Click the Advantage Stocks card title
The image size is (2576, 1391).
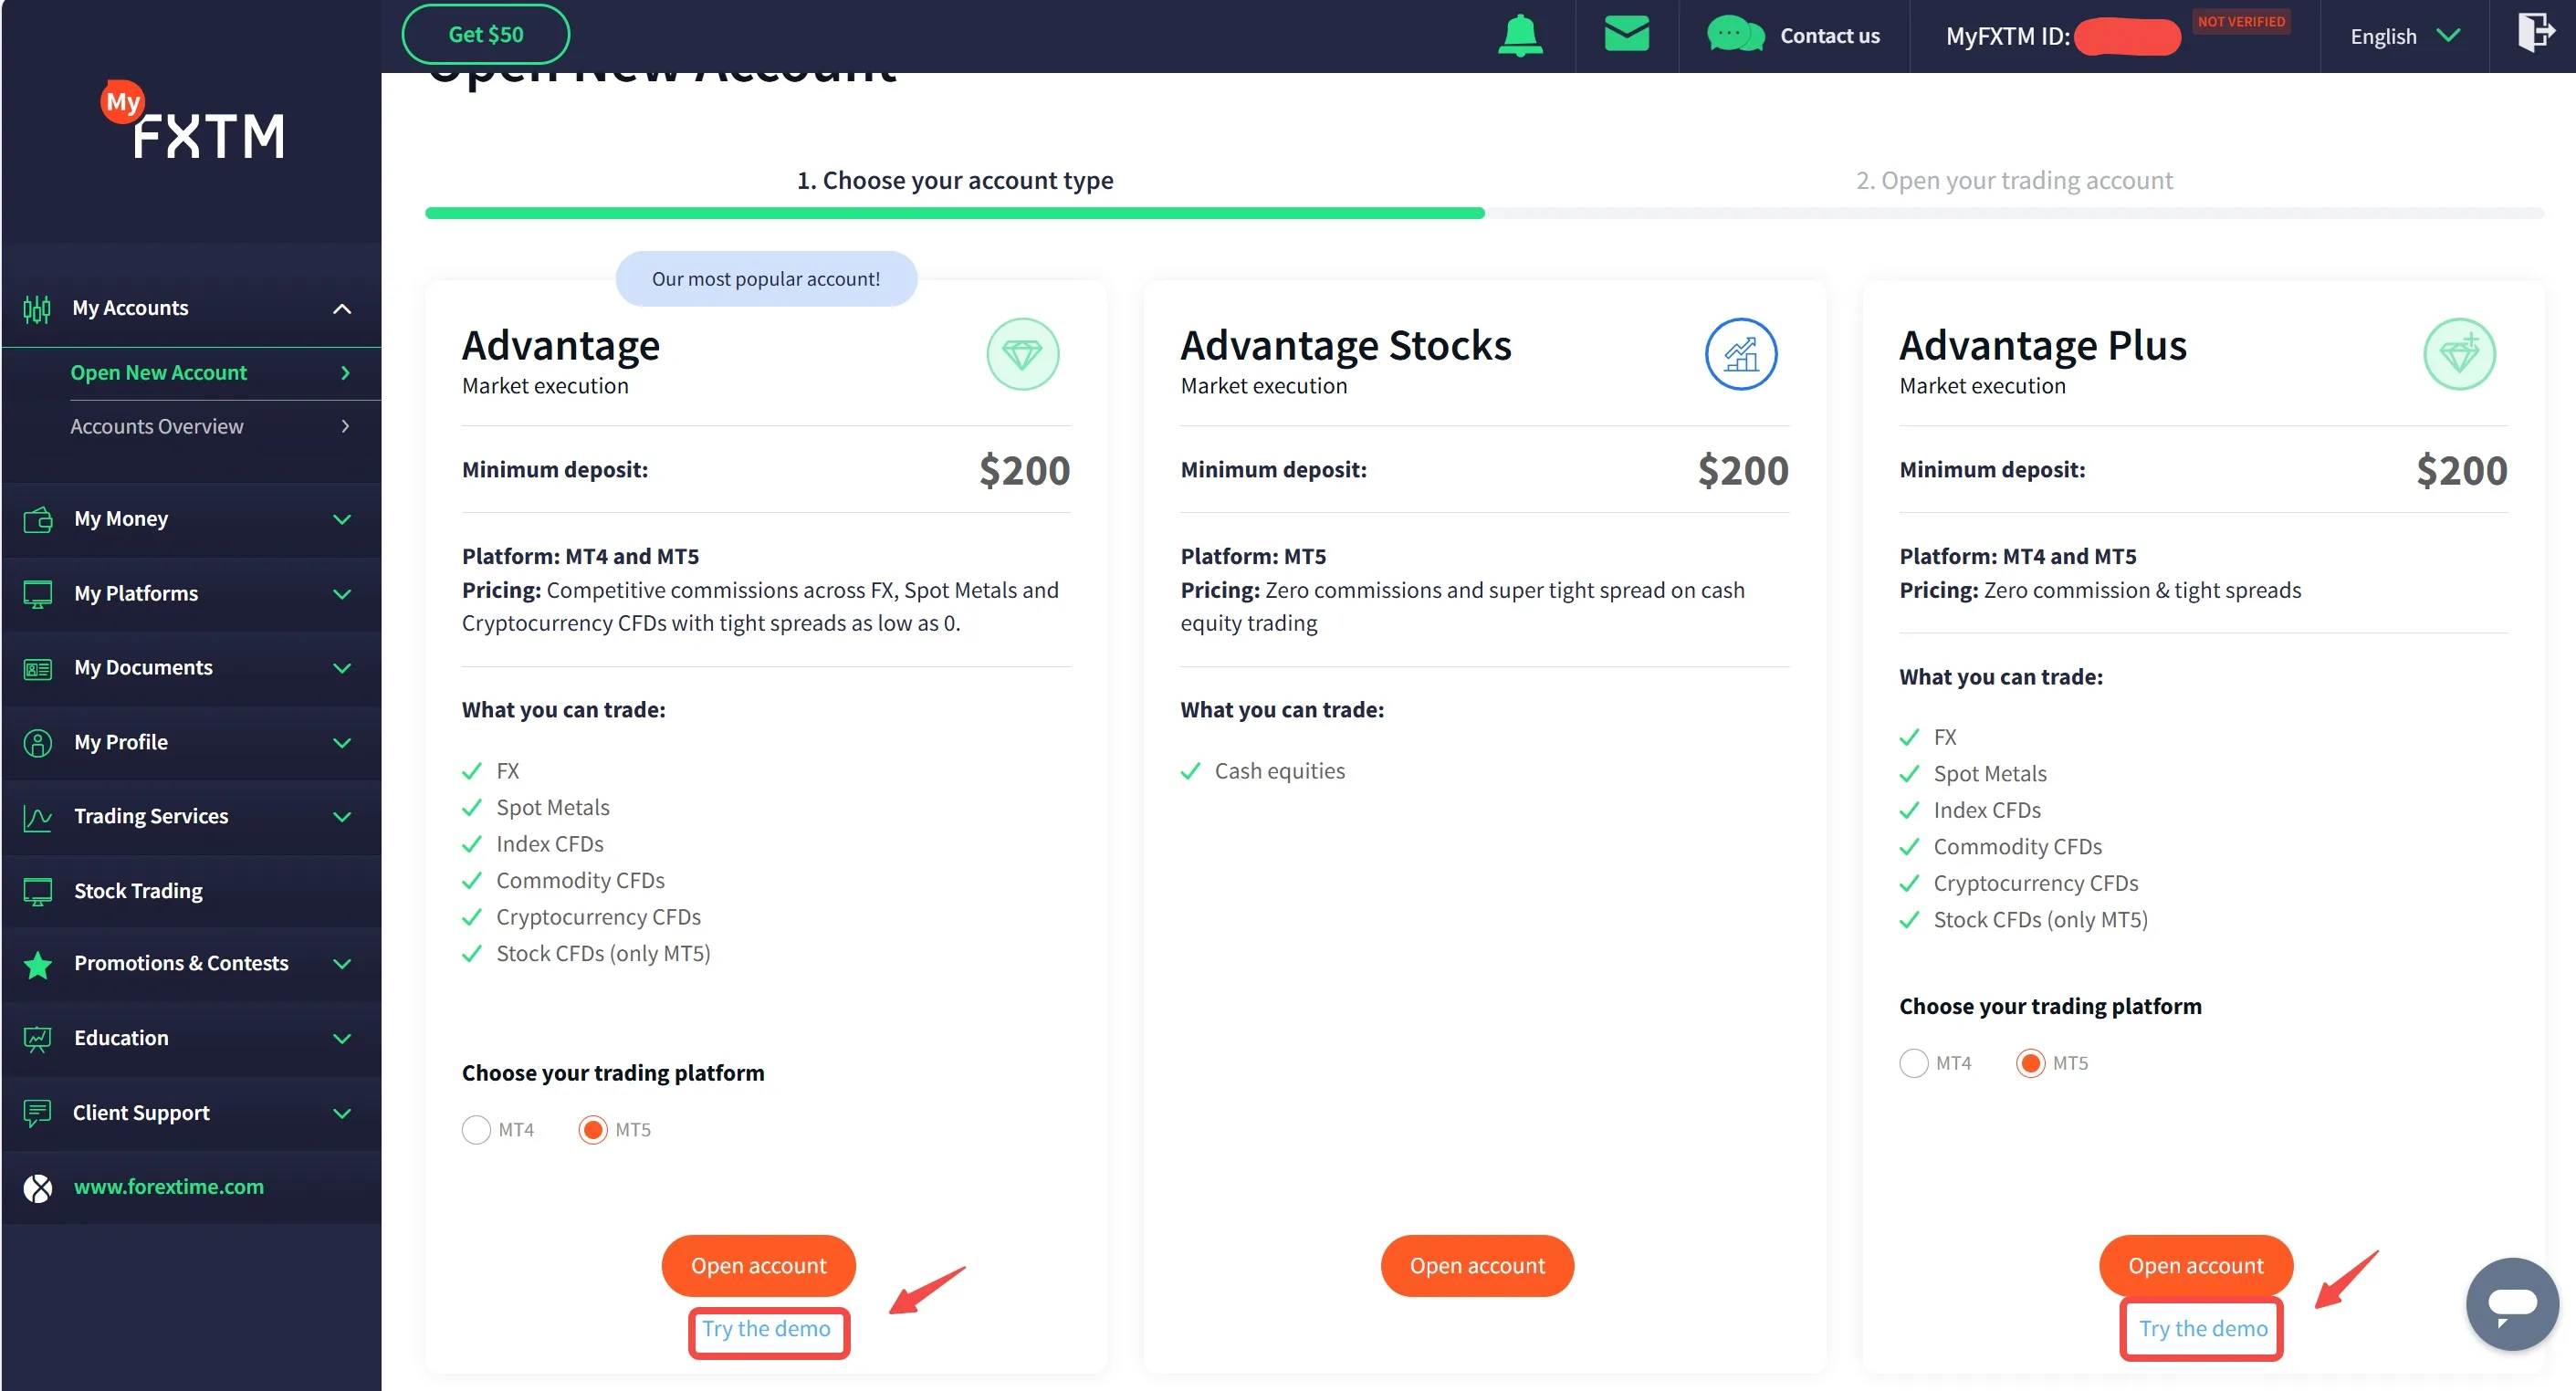pyautogui.click(x=1346, y=346)
